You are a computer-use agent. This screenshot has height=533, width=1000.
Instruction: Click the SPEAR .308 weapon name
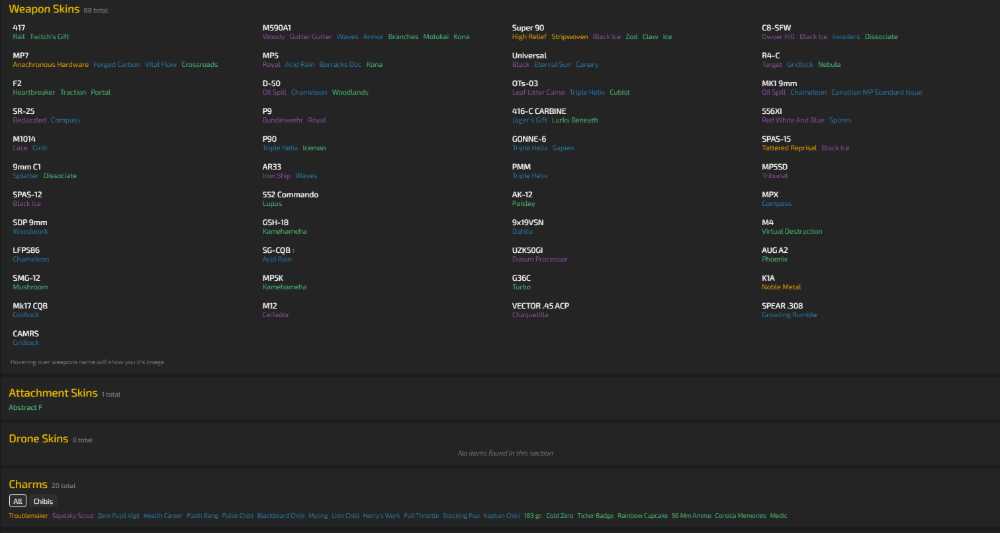coord(783,306)
